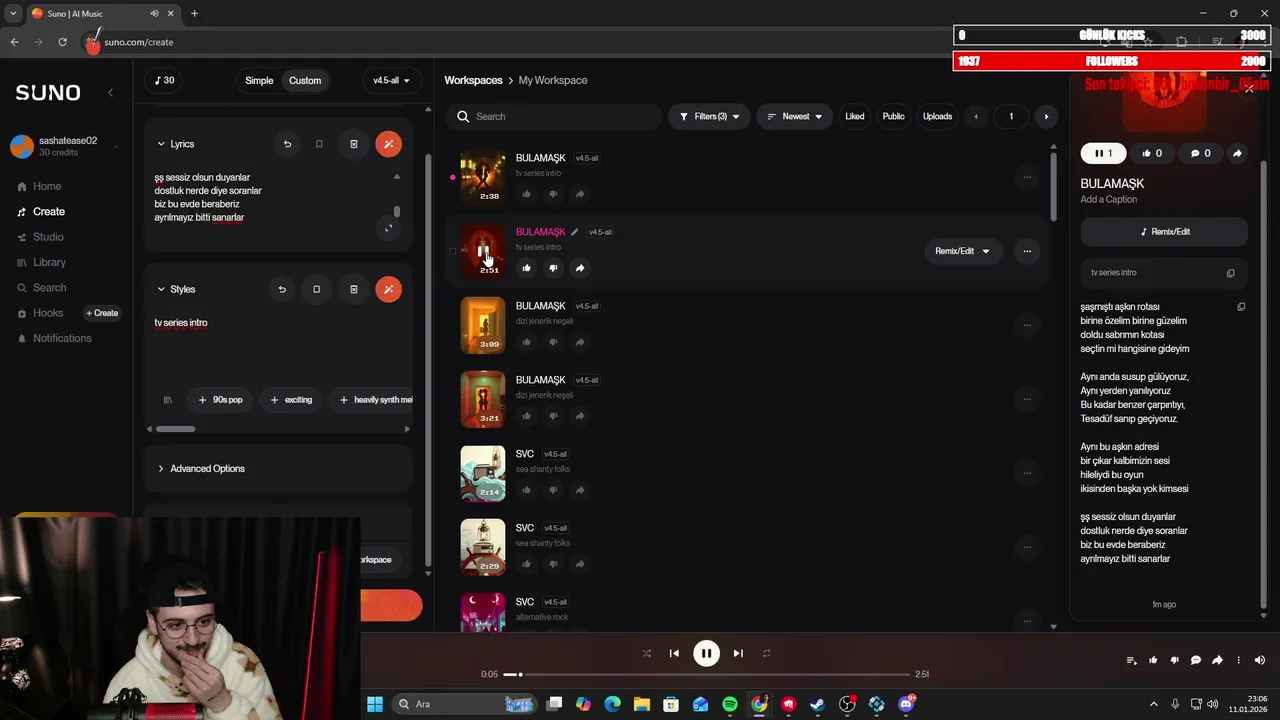Image resolution: width=1280 pixels, height=720 pixels.
Task: Toggle the Public filter
Action: point(893,117)
